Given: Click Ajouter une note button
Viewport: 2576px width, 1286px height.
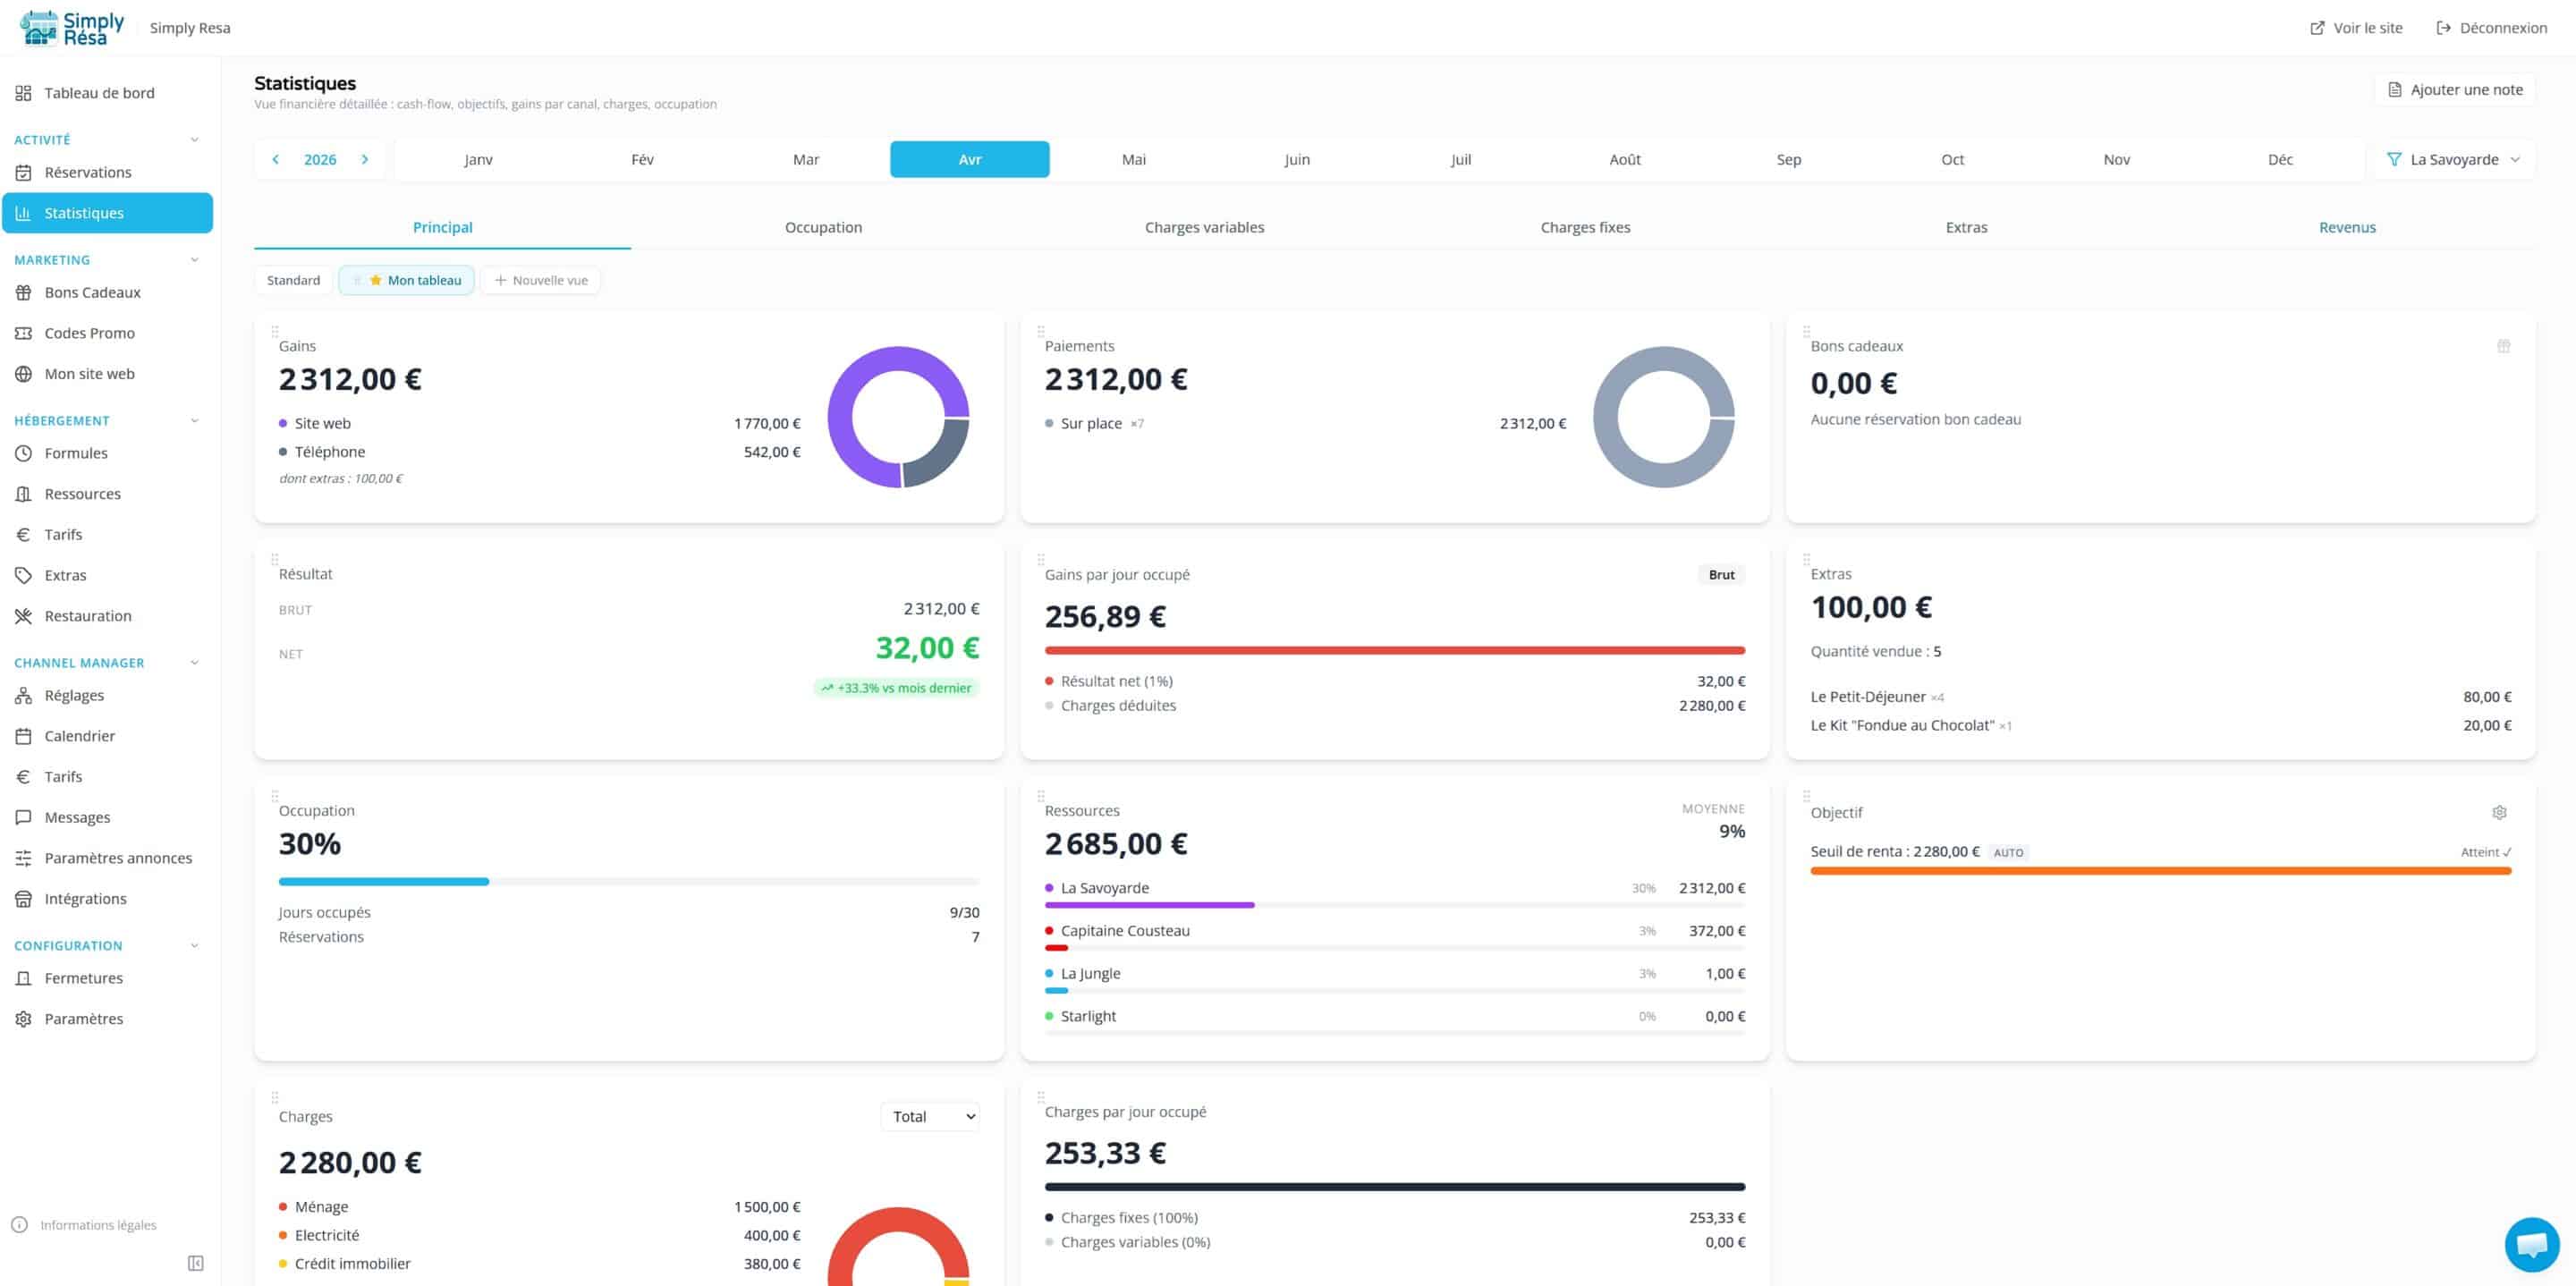Looking at the screenshot, I should pos(2455,90).
